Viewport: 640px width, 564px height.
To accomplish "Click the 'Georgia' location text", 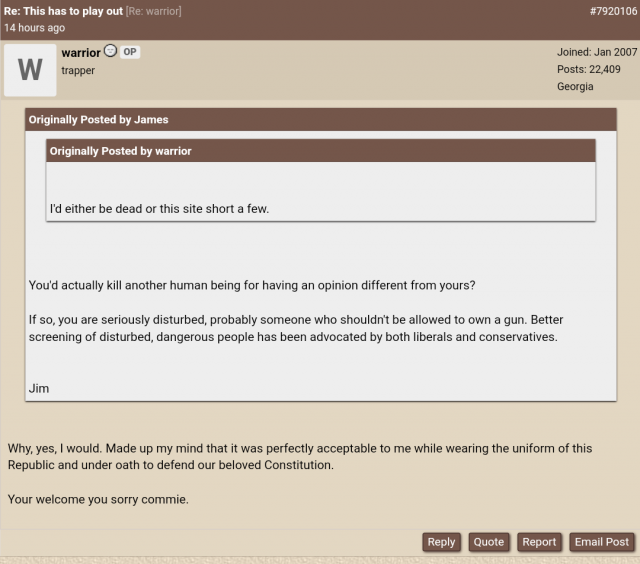I will [575, 87].
